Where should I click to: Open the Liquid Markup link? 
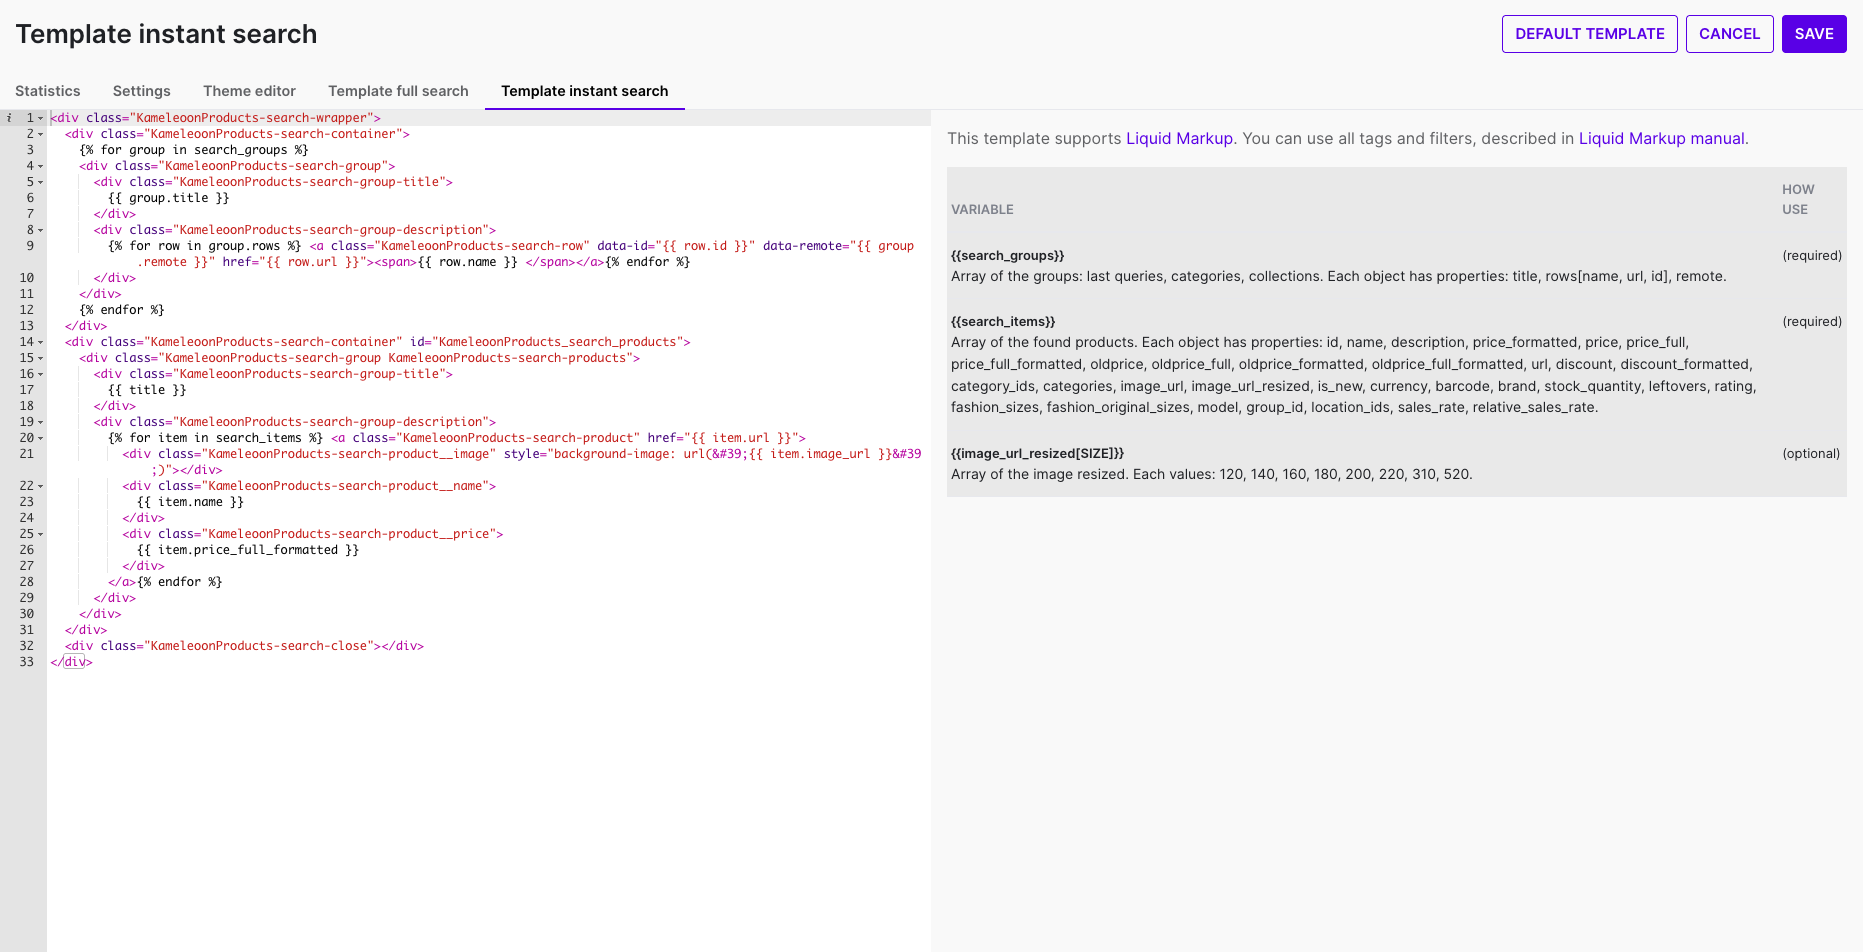coord(1179,139)
